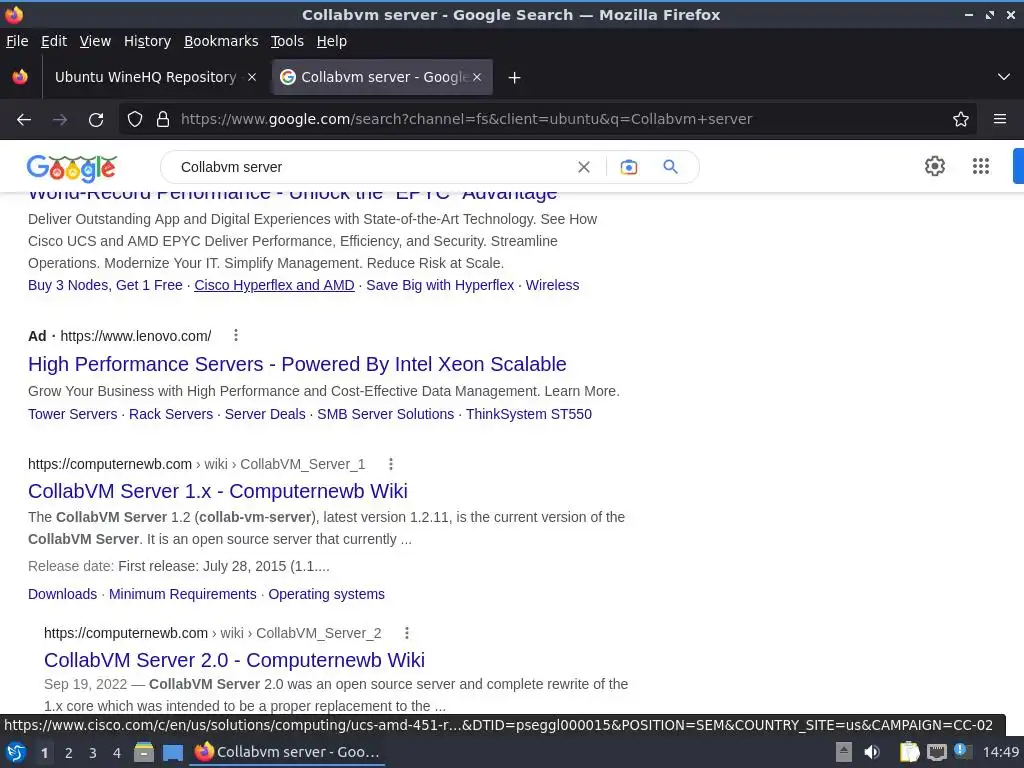Focus Collabvm server Firefox taskbar entry

(287, 752)
